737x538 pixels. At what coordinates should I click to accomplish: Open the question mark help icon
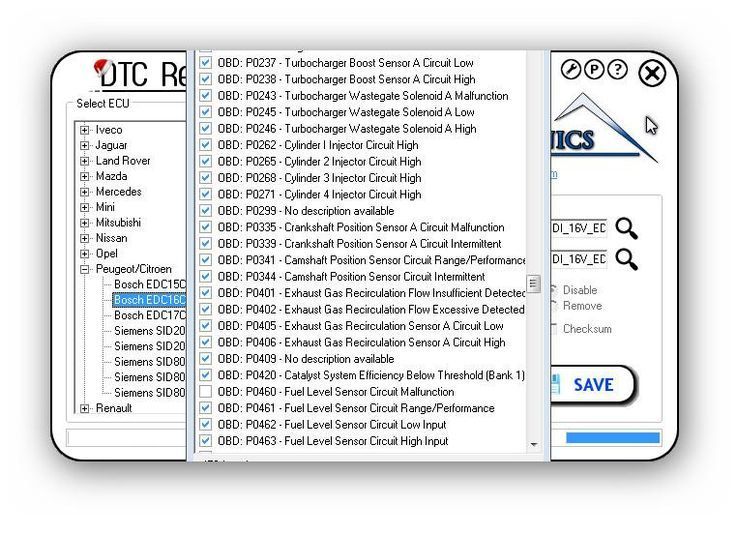coord(618,70)
